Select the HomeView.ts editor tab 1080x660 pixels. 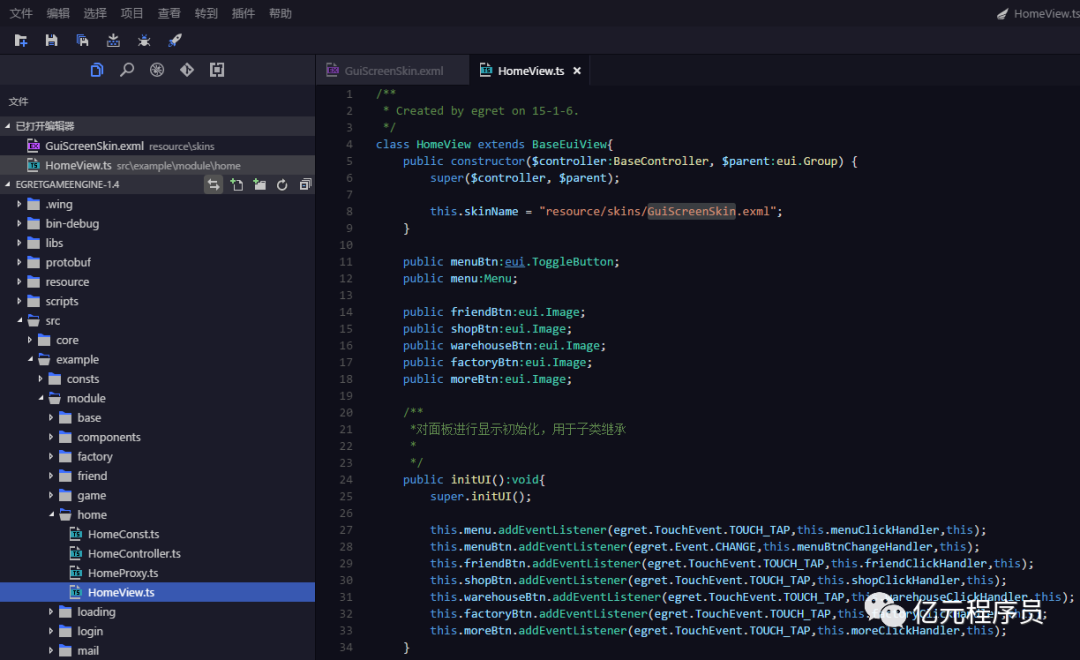[530, 71]
